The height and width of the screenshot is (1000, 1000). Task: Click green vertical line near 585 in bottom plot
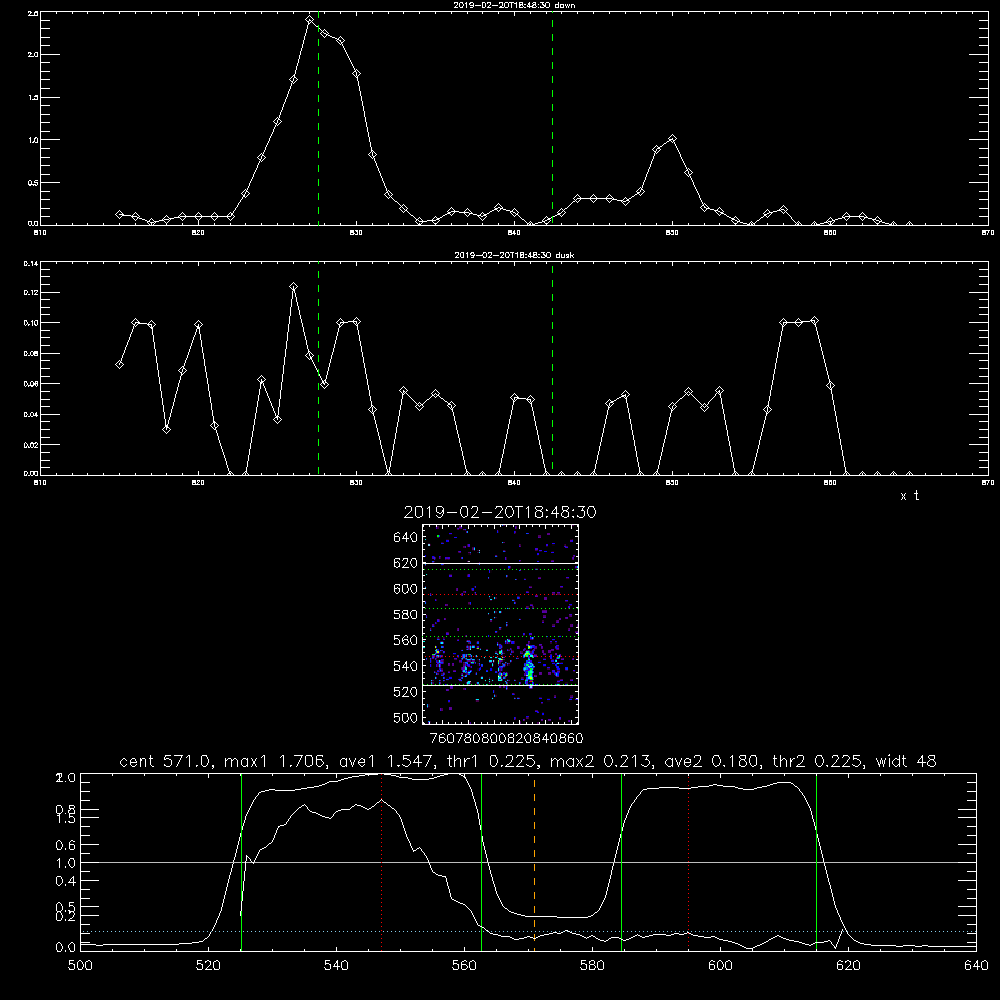(621, 861)
